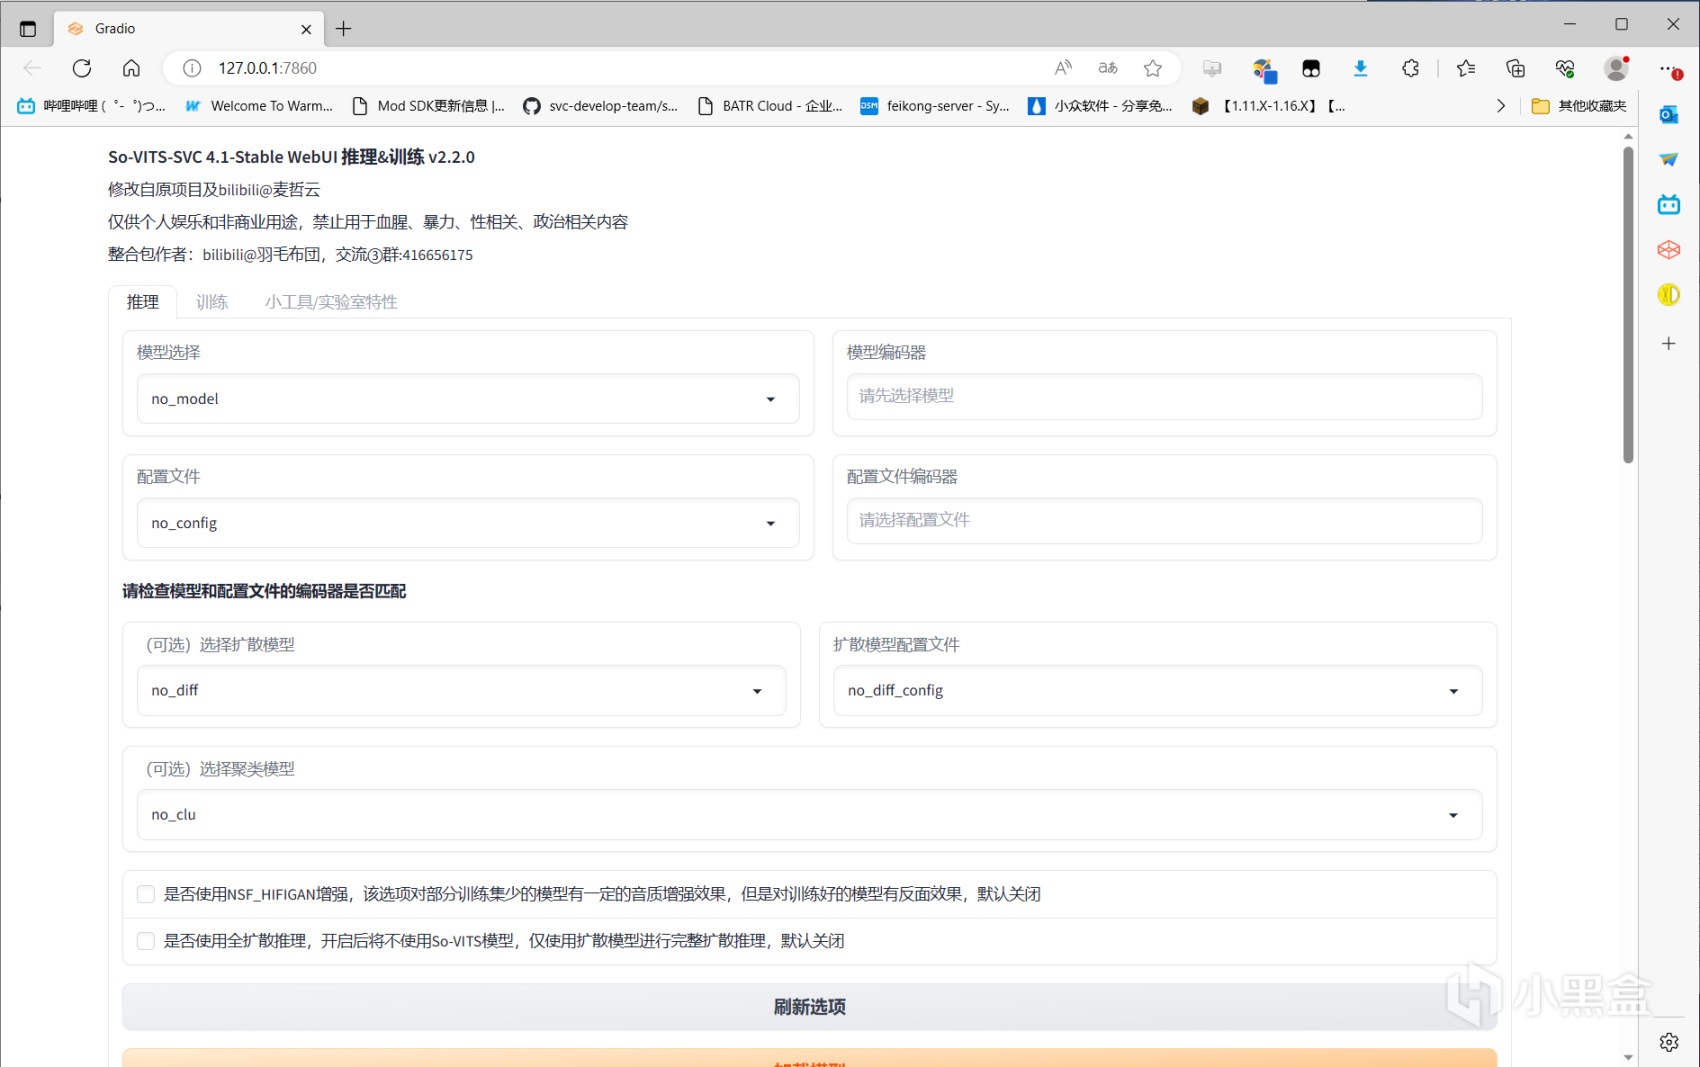Start Read Aloud for this page

coord(1063,68)
